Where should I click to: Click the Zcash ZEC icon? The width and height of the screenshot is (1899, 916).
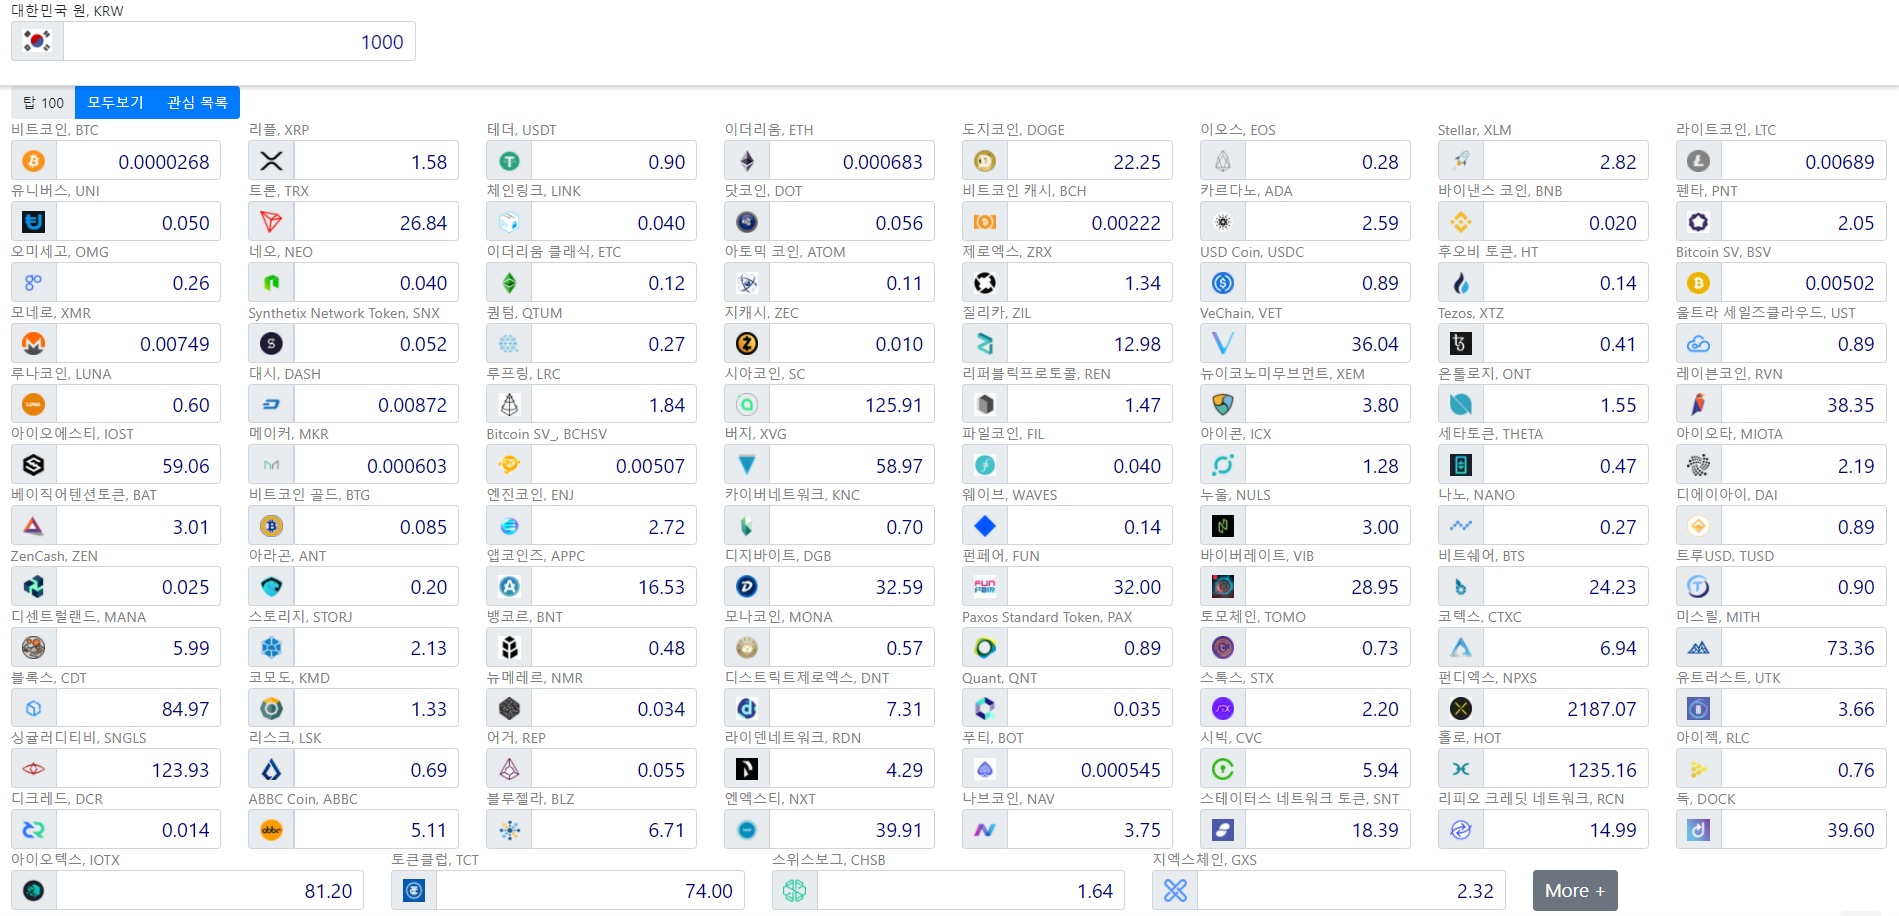[x=747, y=344]
